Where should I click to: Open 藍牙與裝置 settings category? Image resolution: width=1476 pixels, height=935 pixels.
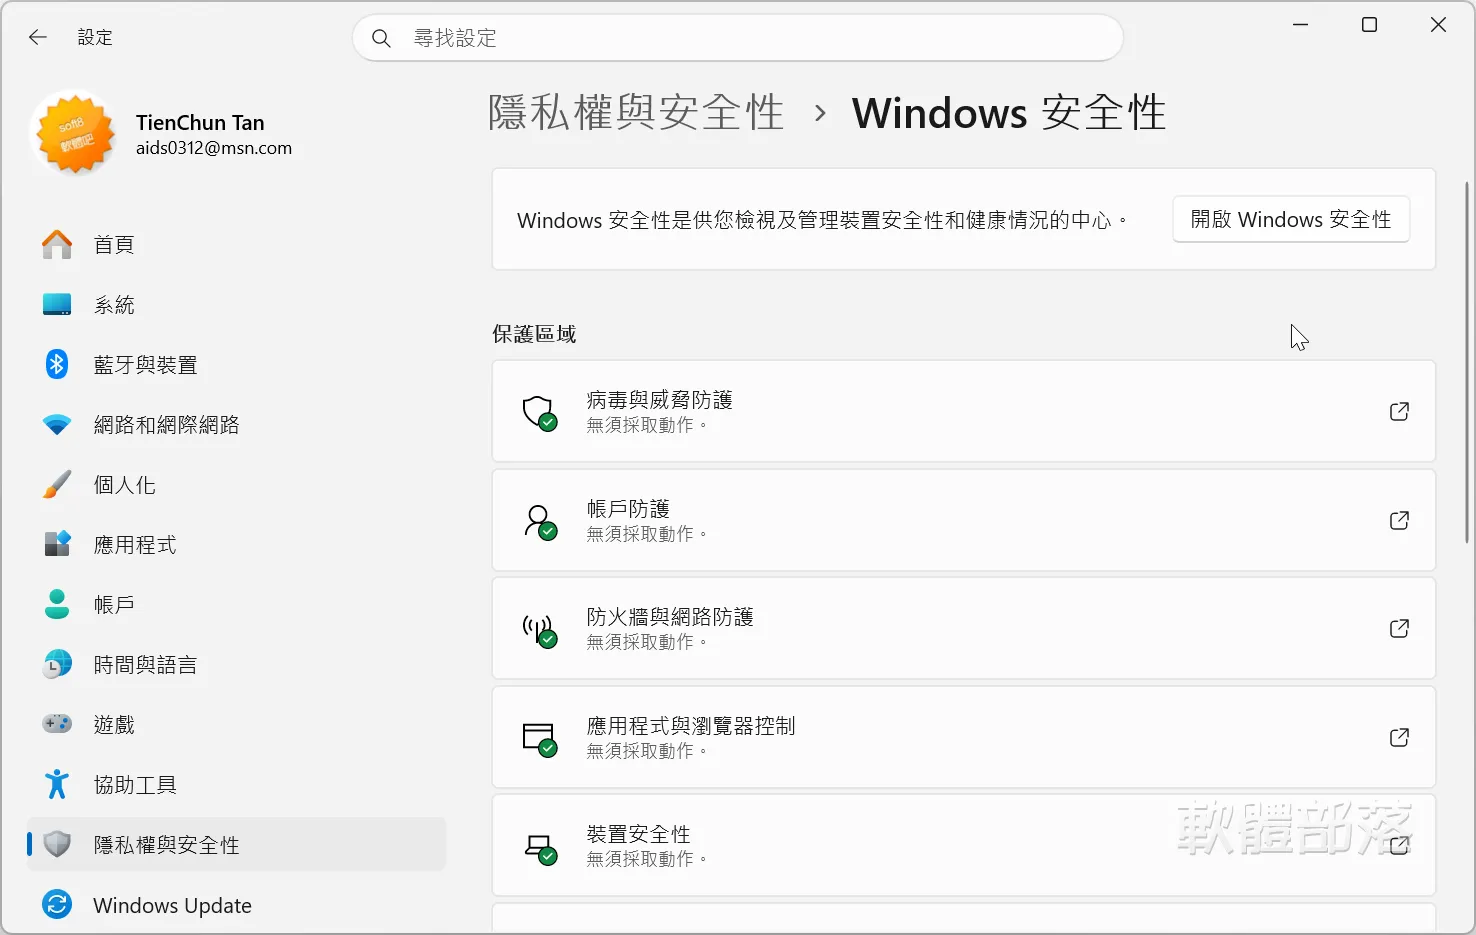coord(237,365)
